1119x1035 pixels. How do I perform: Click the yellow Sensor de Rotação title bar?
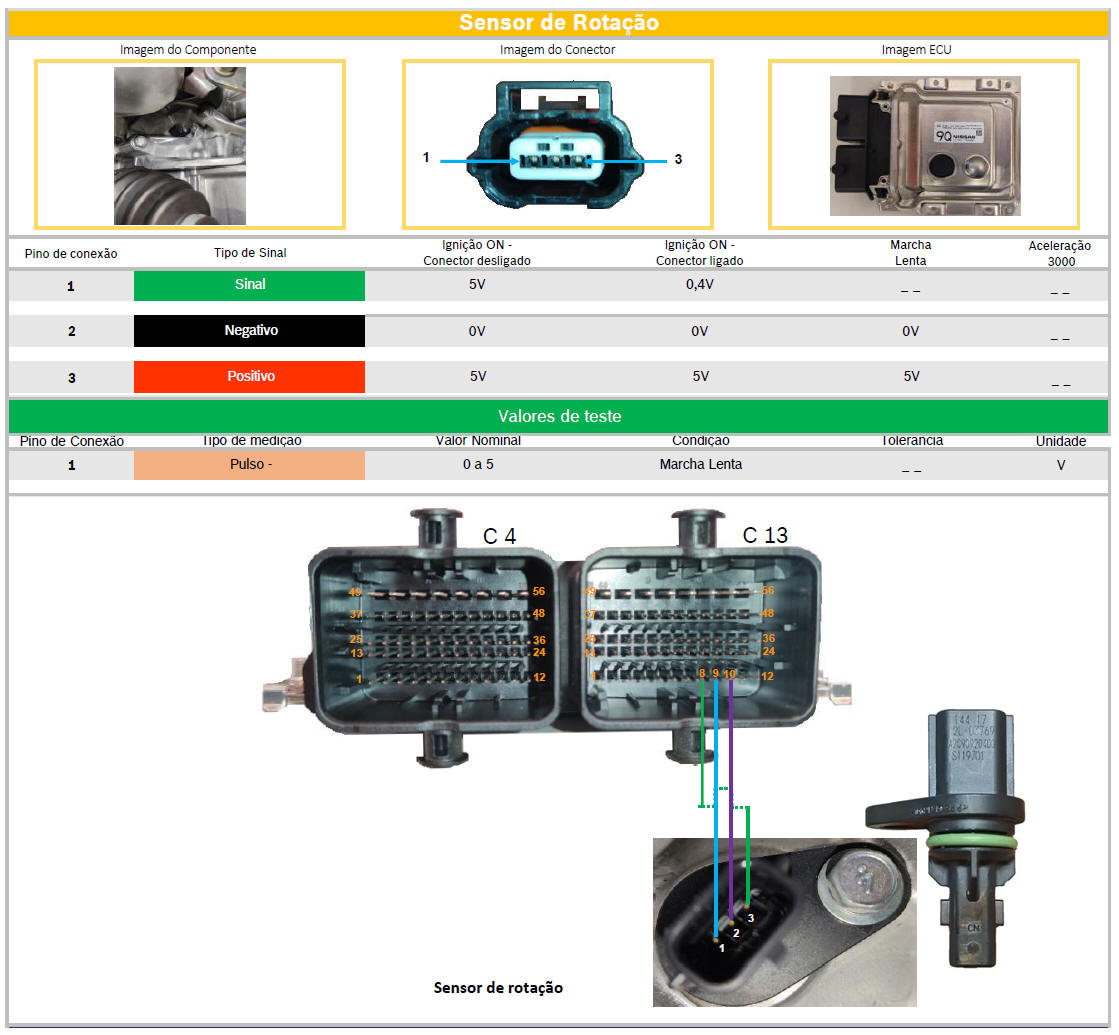tap(558, 23)
